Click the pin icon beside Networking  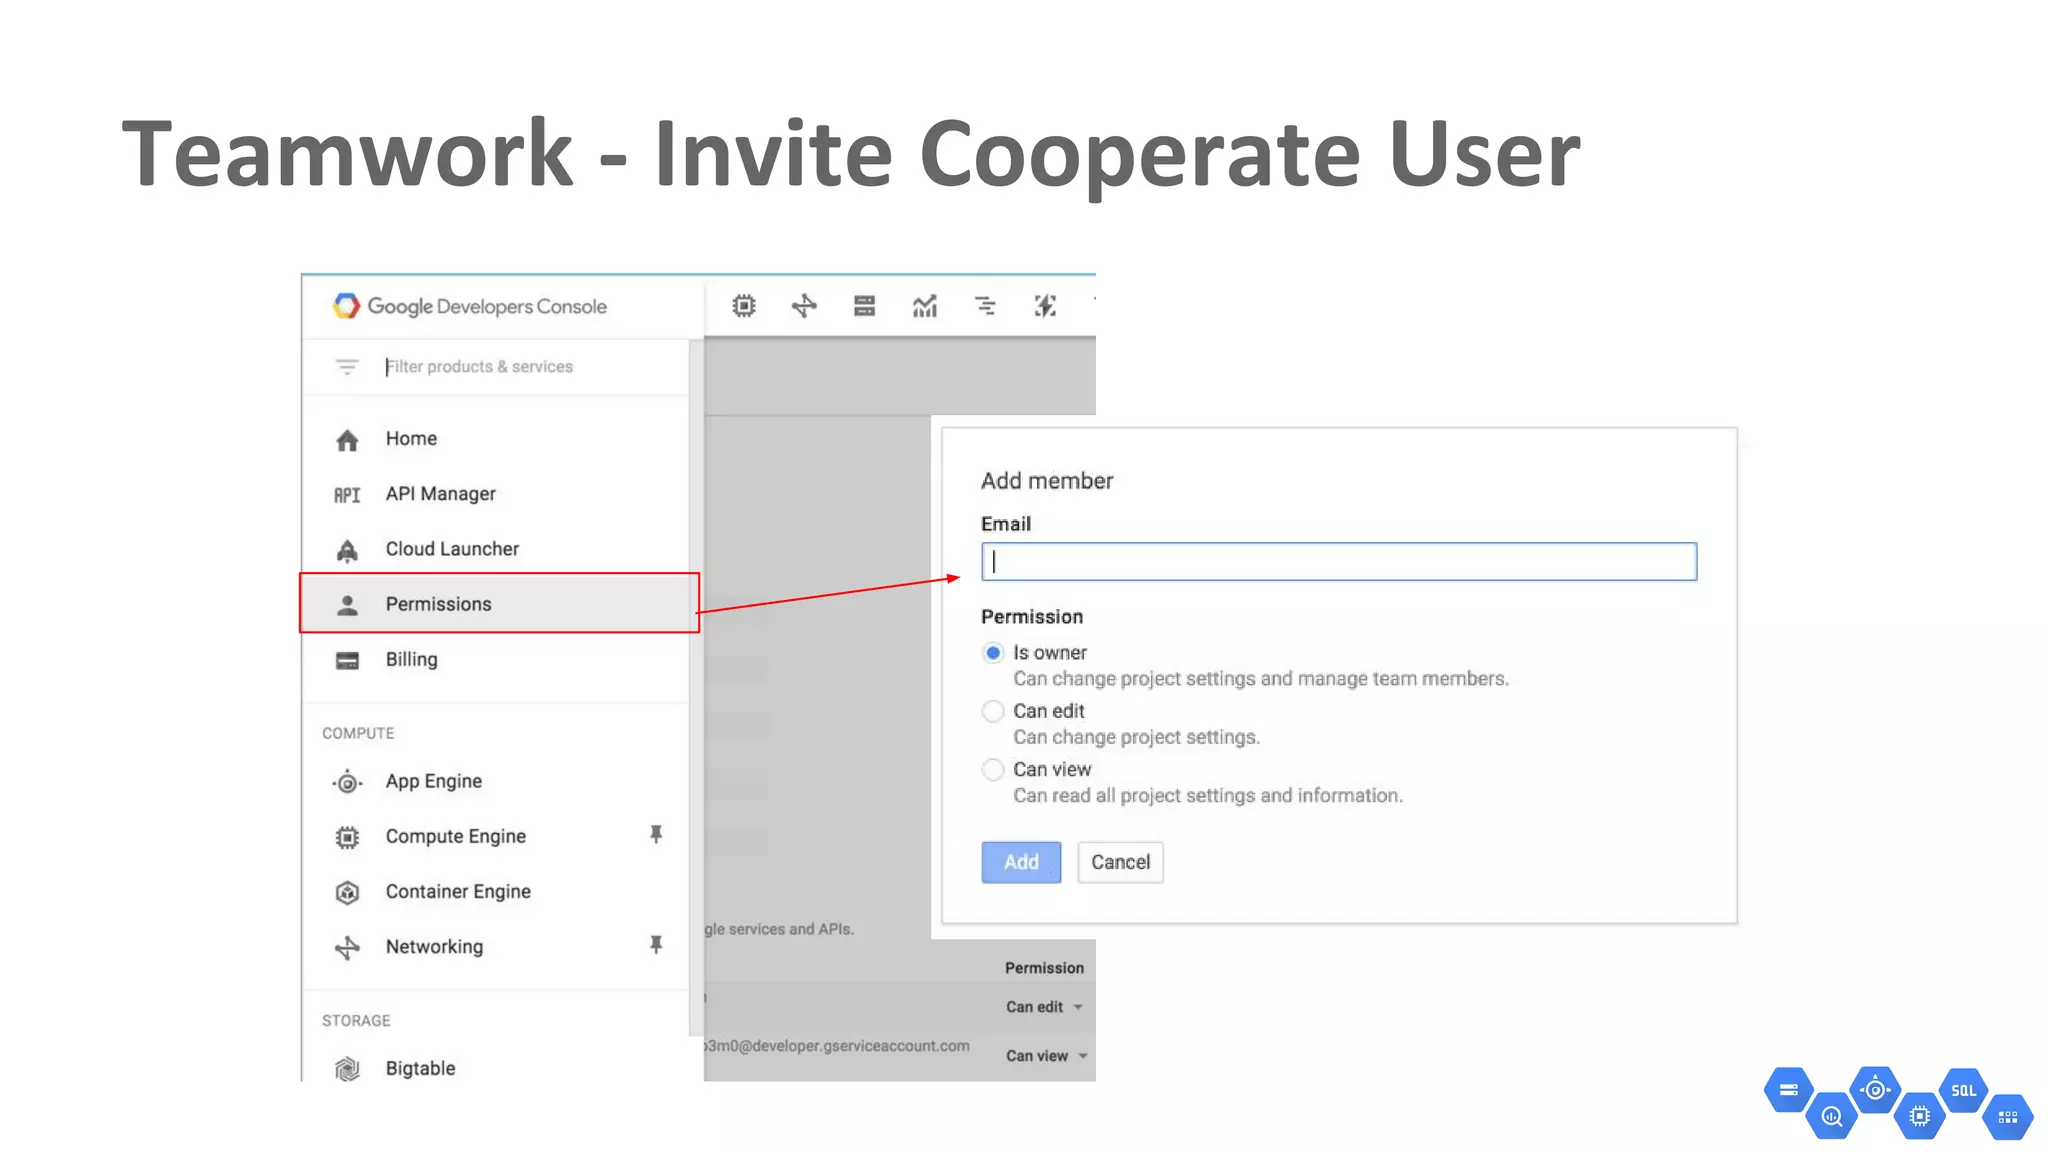[x=656, y=944]
